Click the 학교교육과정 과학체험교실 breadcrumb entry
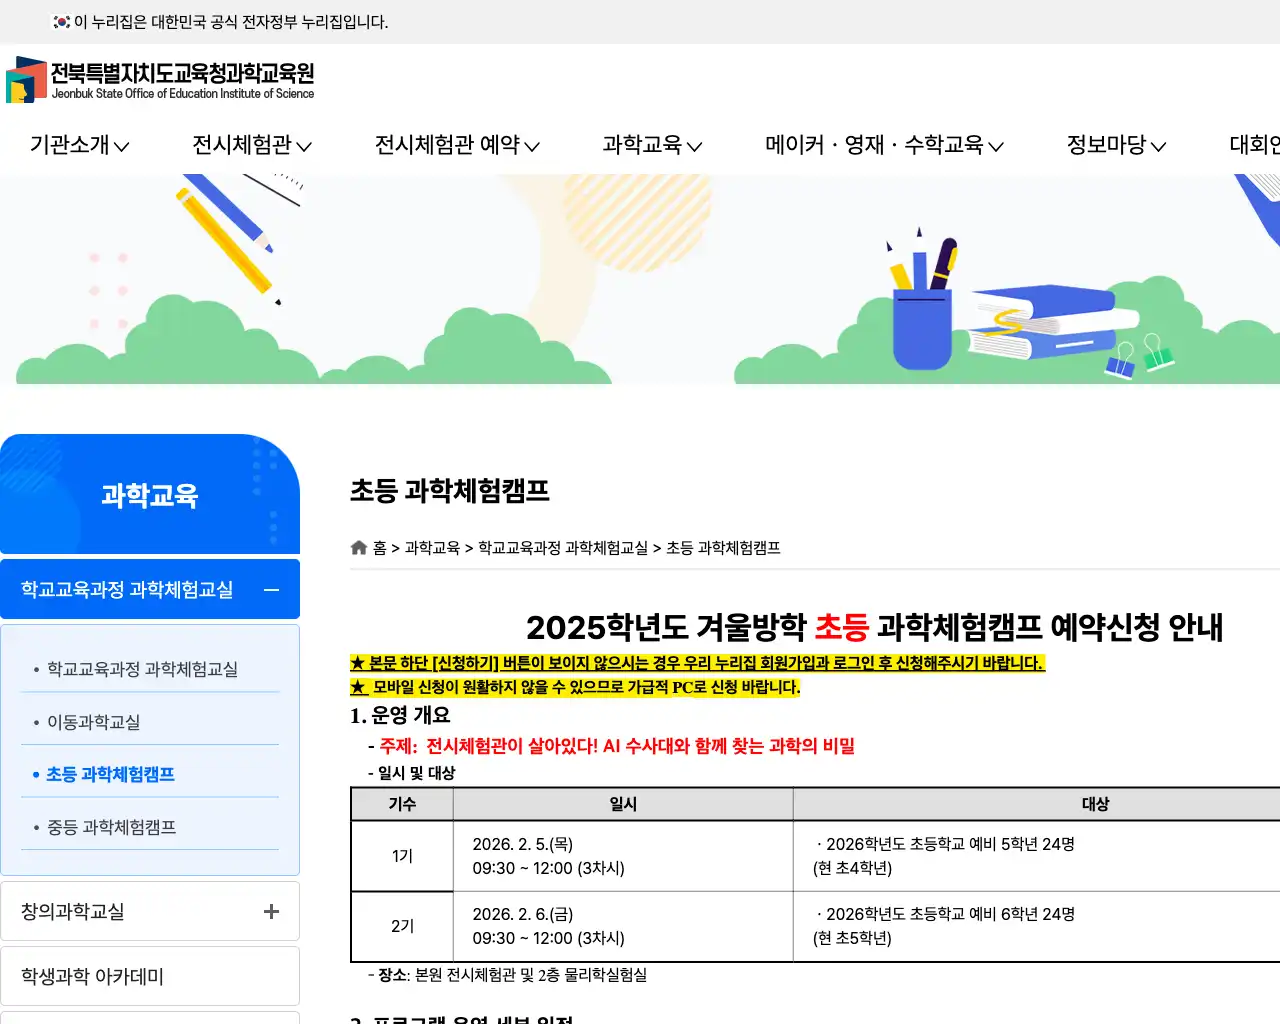The height and width of the screenshot is (1024, 1280). click(563, 547)
